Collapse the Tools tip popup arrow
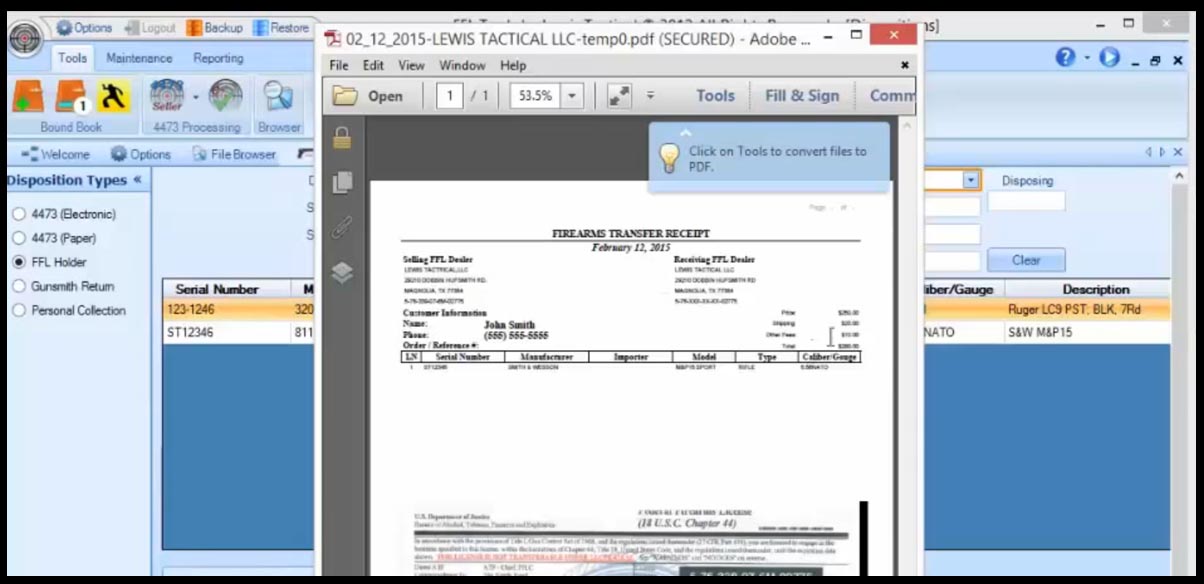This screenshot has height=584, width=1204. (x=685, y=132)
